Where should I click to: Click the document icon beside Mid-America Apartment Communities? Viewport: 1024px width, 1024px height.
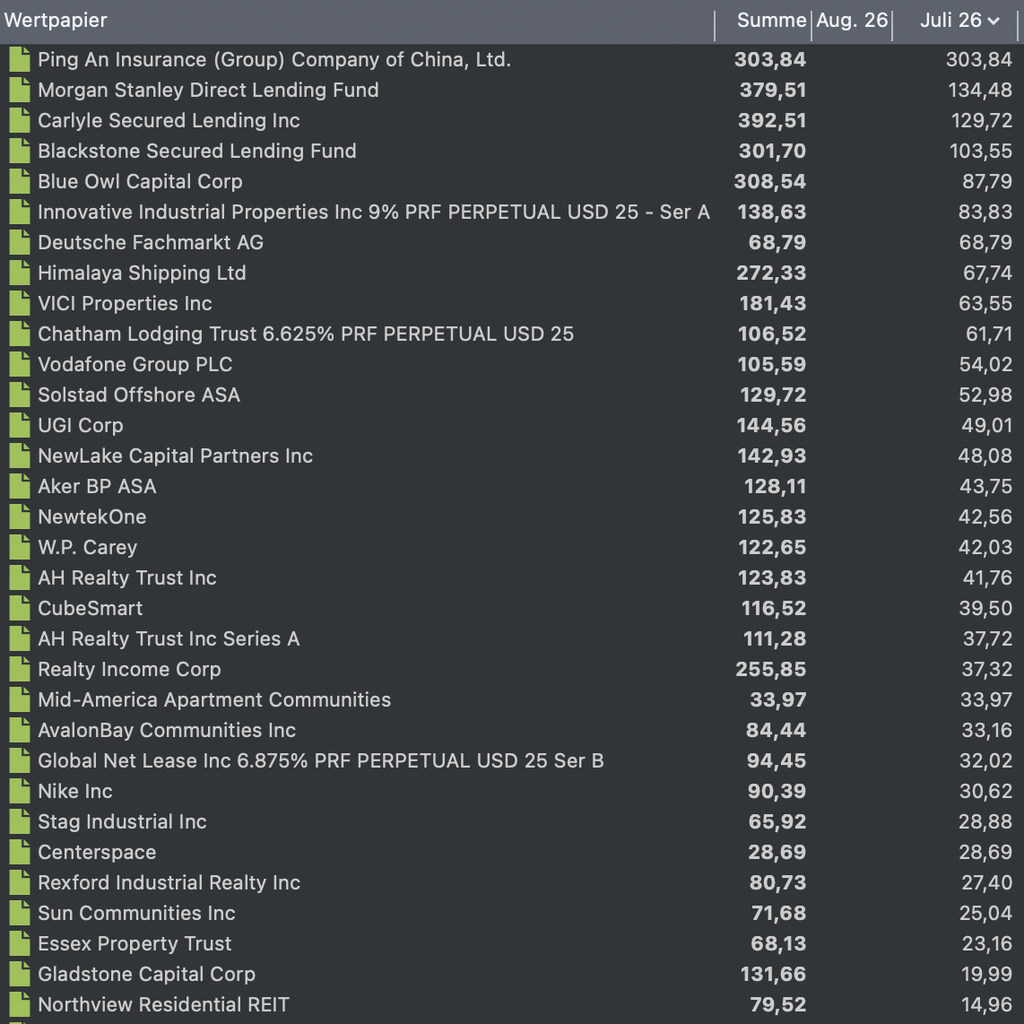pos(20,699)
